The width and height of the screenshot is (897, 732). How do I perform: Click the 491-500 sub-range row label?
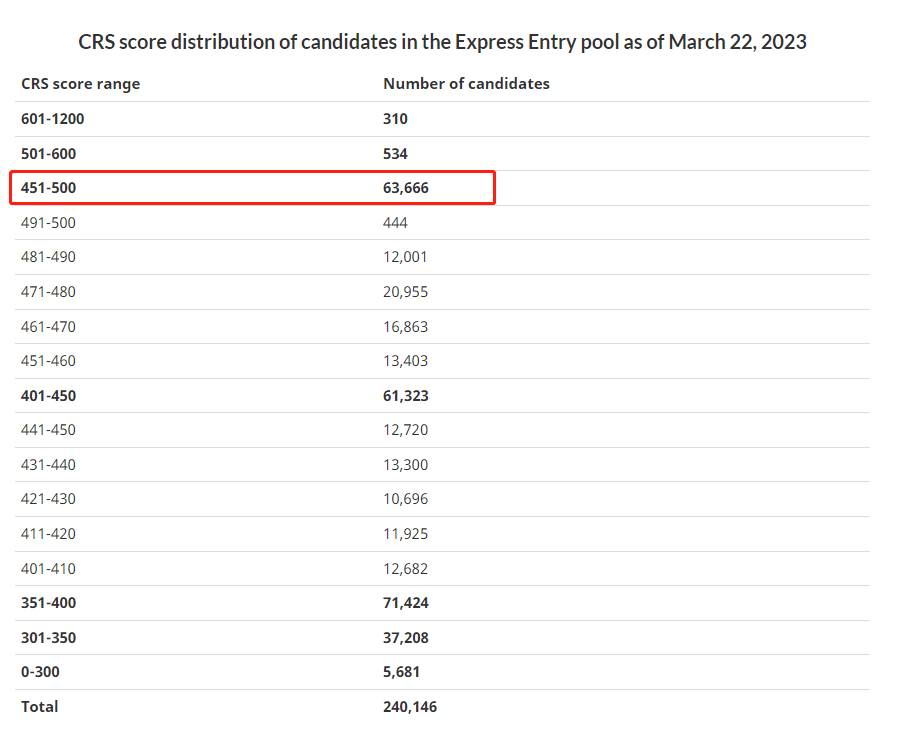[x=48, y=223]
